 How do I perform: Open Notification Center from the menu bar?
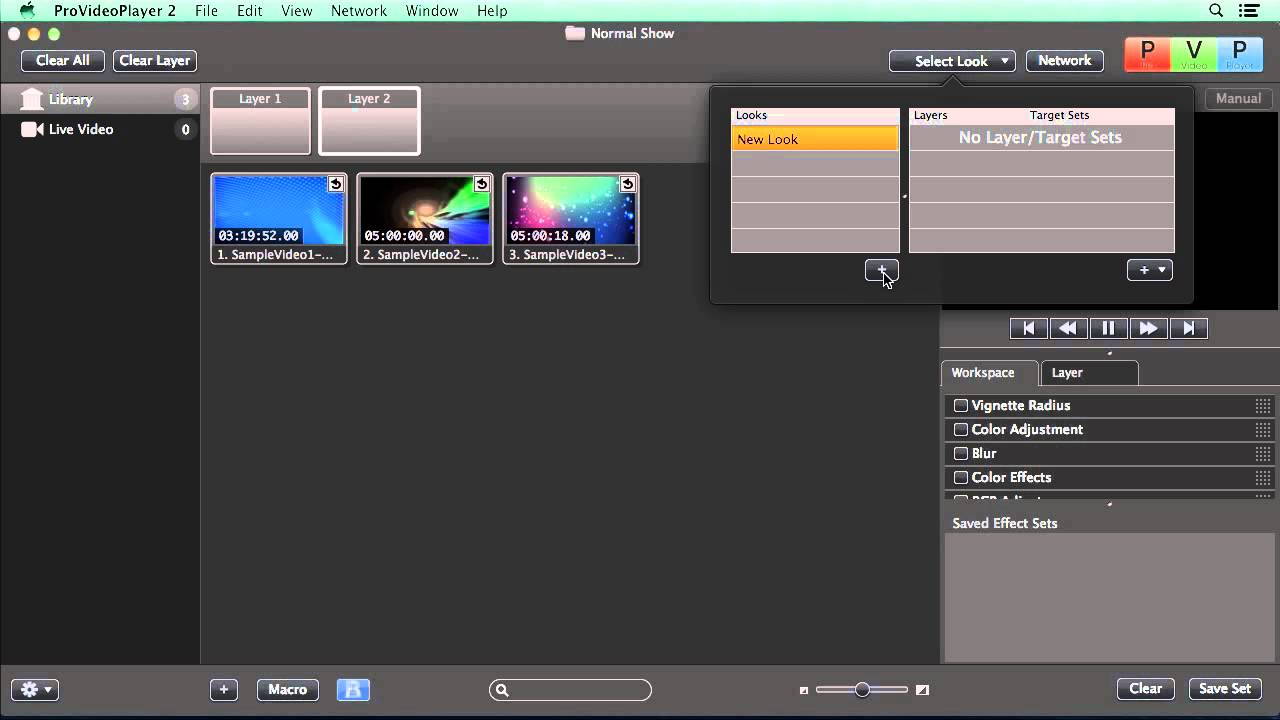1247,10
